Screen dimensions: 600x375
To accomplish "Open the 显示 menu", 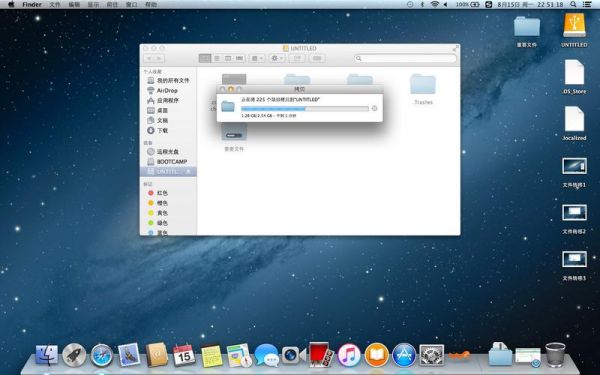I will (93, 5).
